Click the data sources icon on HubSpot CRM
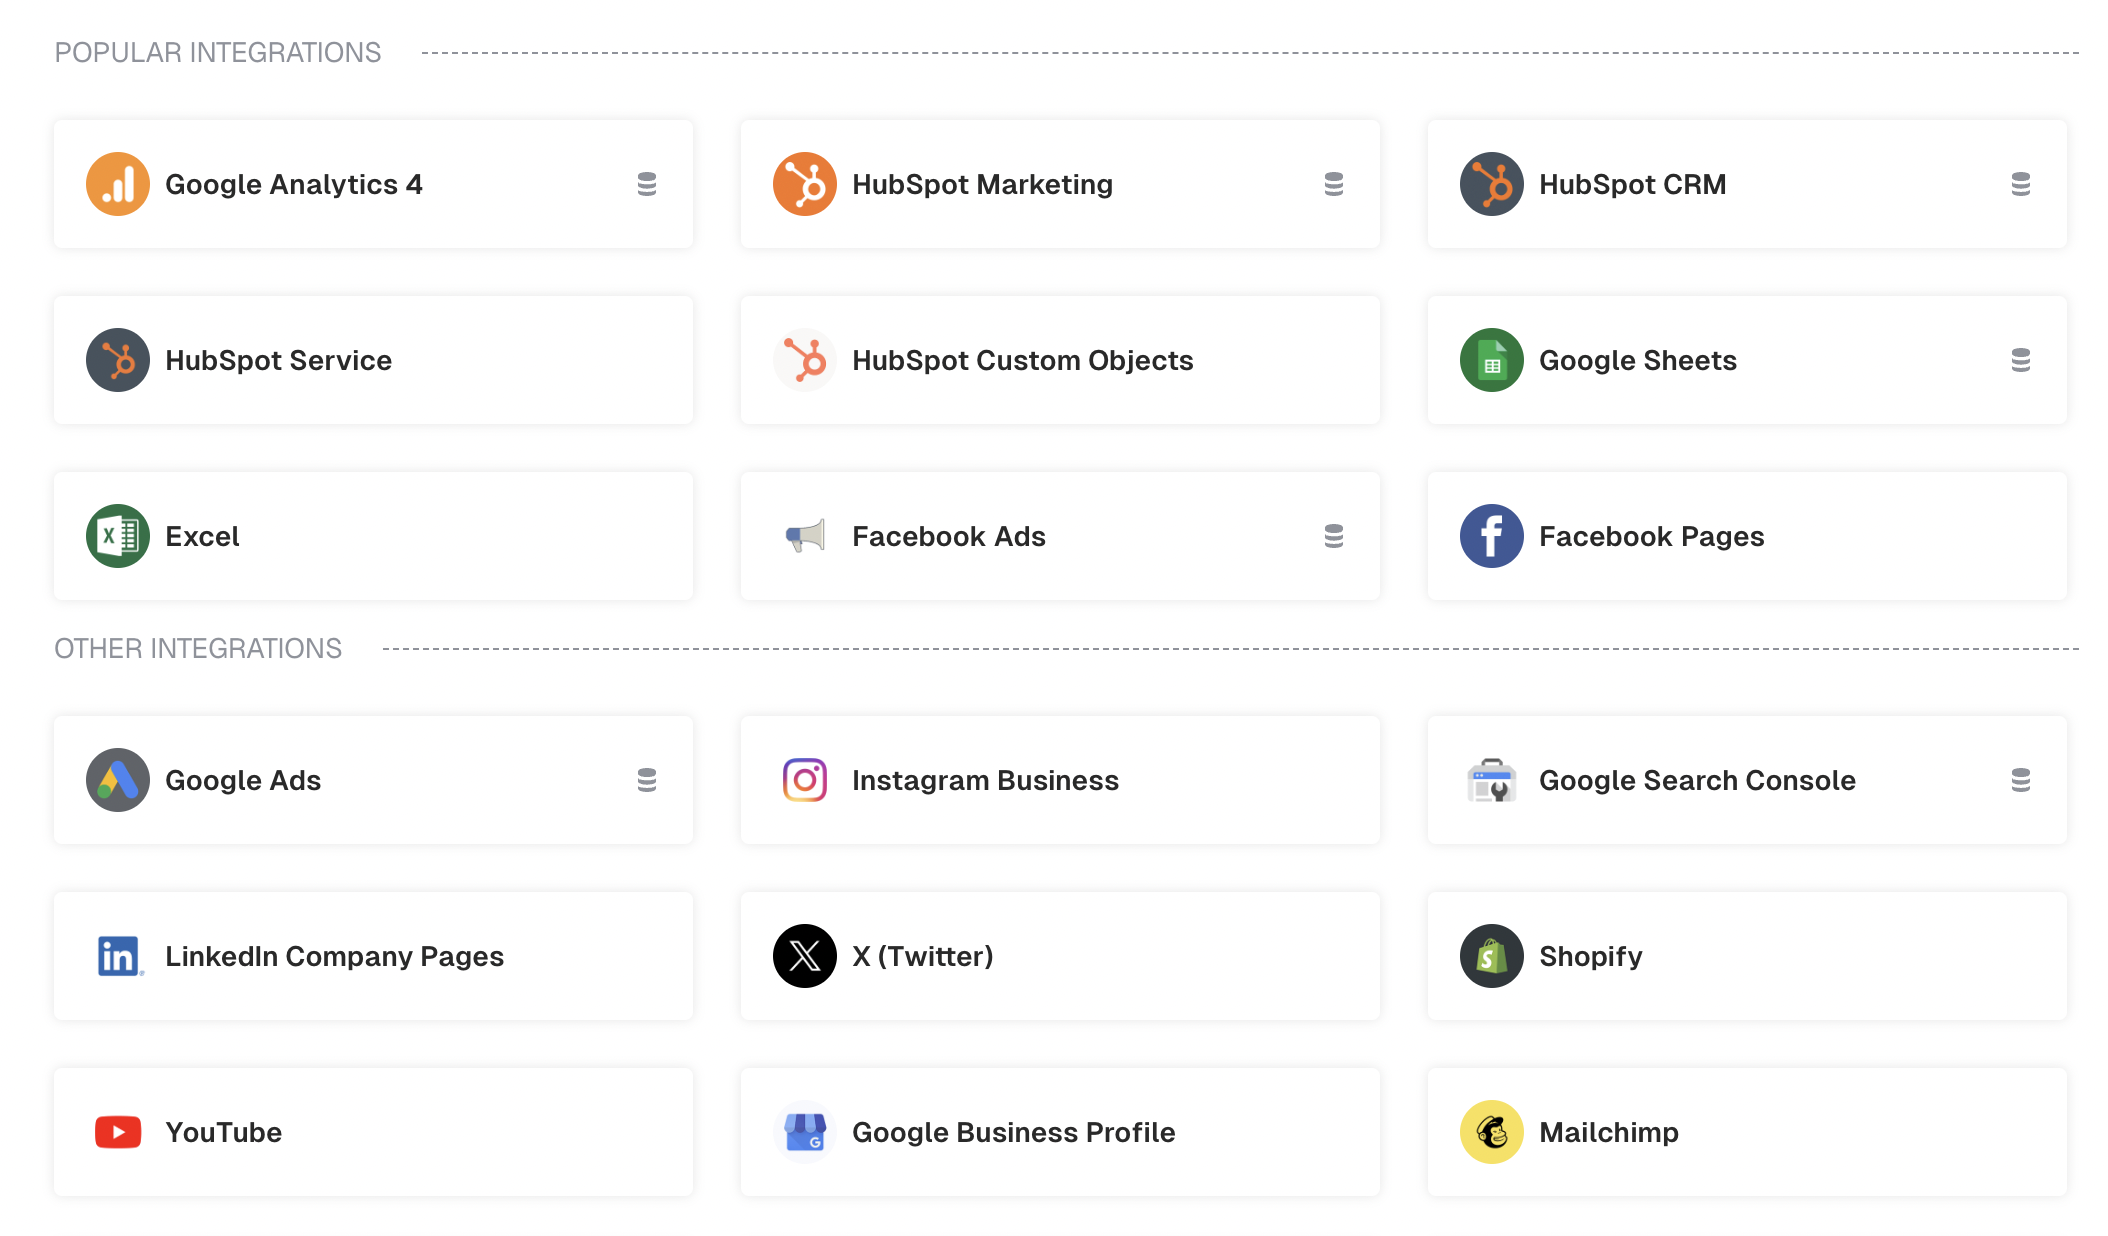 coord(2022,184)
